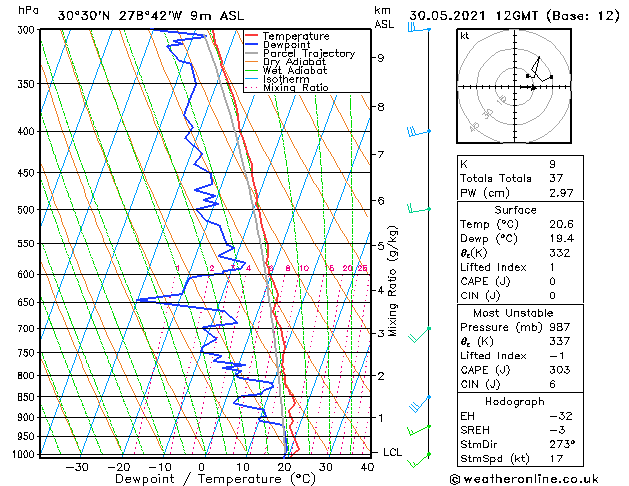The image size is (629, 486).
Task: Click the kt label in hodograph
Action: 464,36
